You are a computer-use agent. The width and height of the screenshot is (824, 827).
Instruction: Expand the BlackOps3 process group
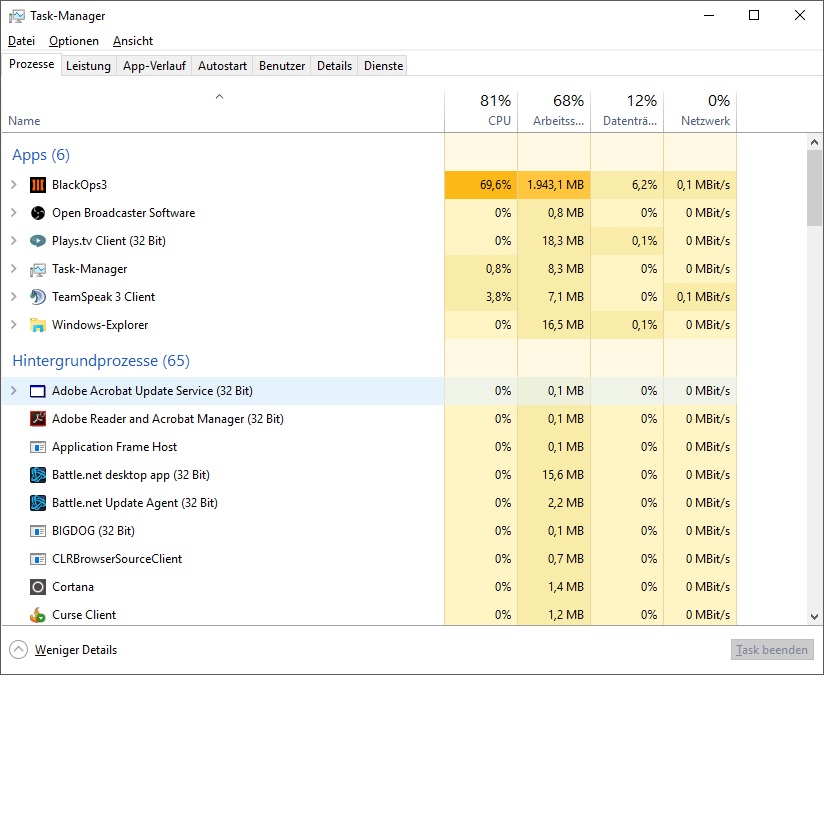[14, 185]
